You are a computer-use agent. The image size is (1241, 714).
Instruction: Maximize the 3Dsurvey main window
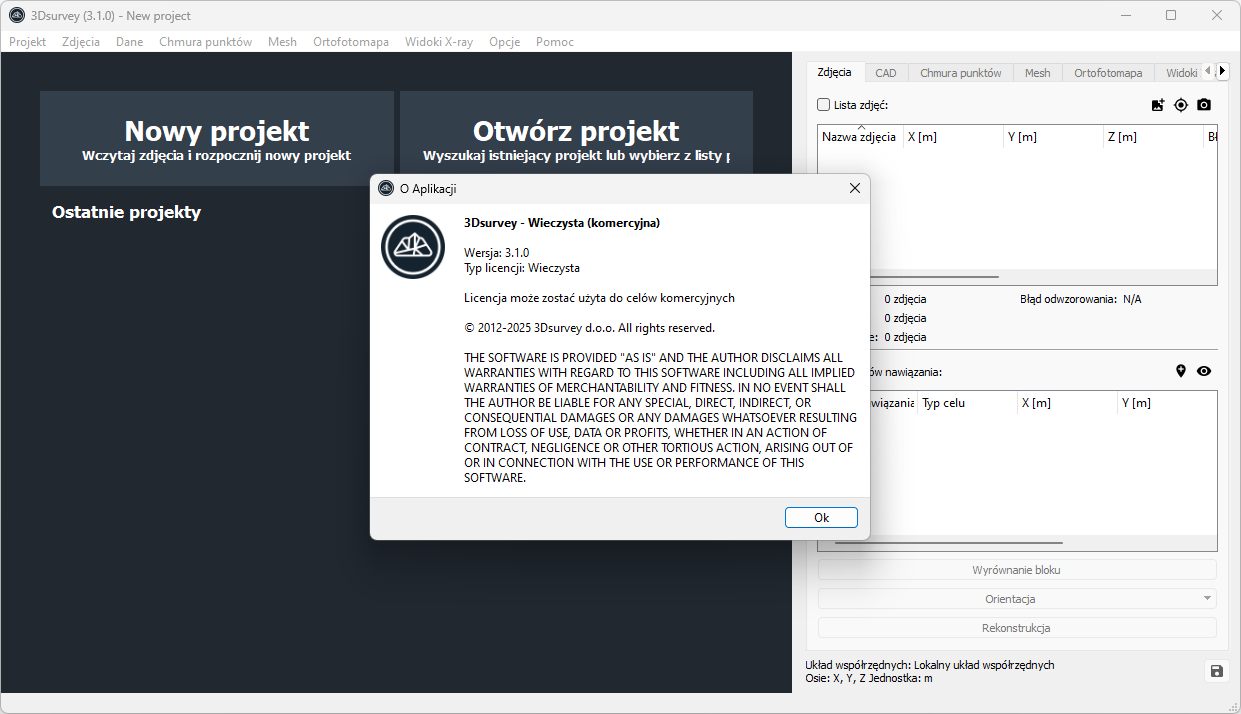coord(1171,15)
